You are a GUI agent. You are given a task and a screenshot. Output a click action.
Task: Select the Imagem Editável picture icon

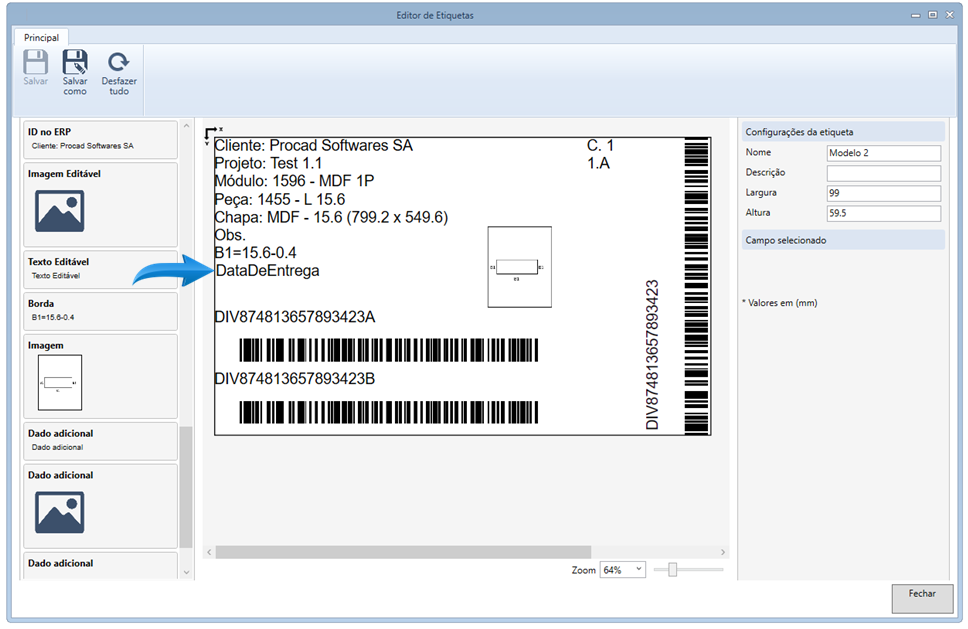coord(59,211)
